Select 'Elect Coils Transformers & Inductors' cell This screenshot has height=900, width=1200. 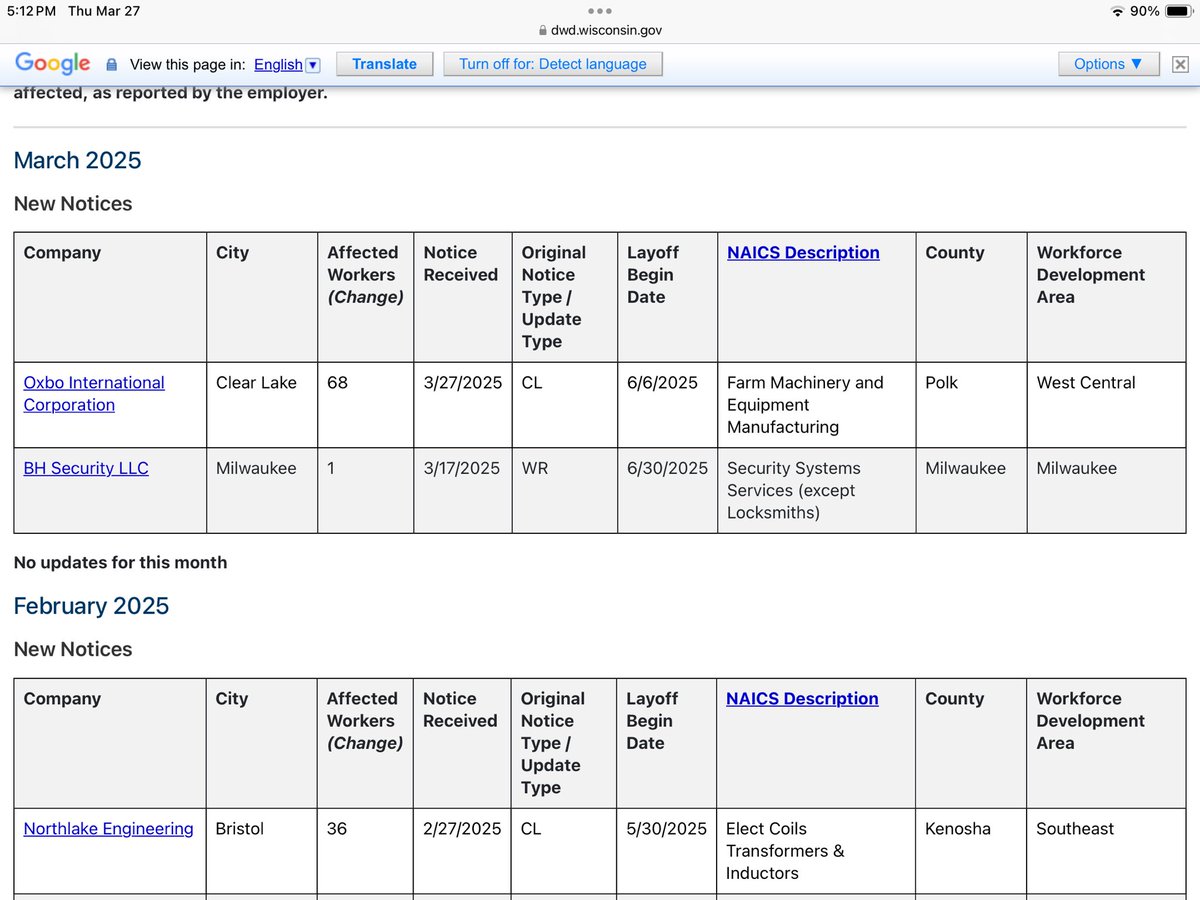tap(816, 850)
